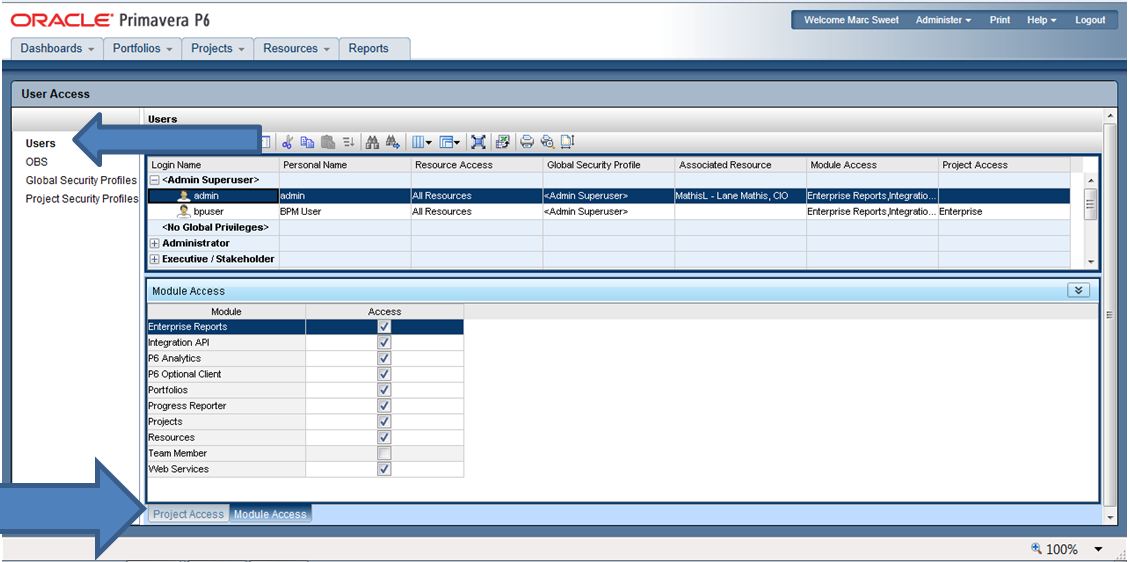Select the P6 Analytics module row
Image resolution: width=1130 pixels, height=562 pixels.
pyautogui.click(x=306, y=358)
